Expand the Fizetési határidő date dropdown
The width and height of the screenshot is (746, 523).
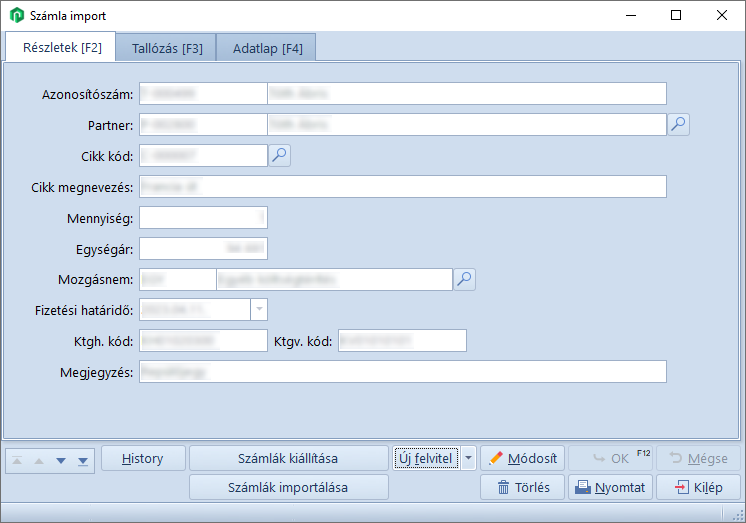point(258,310)
